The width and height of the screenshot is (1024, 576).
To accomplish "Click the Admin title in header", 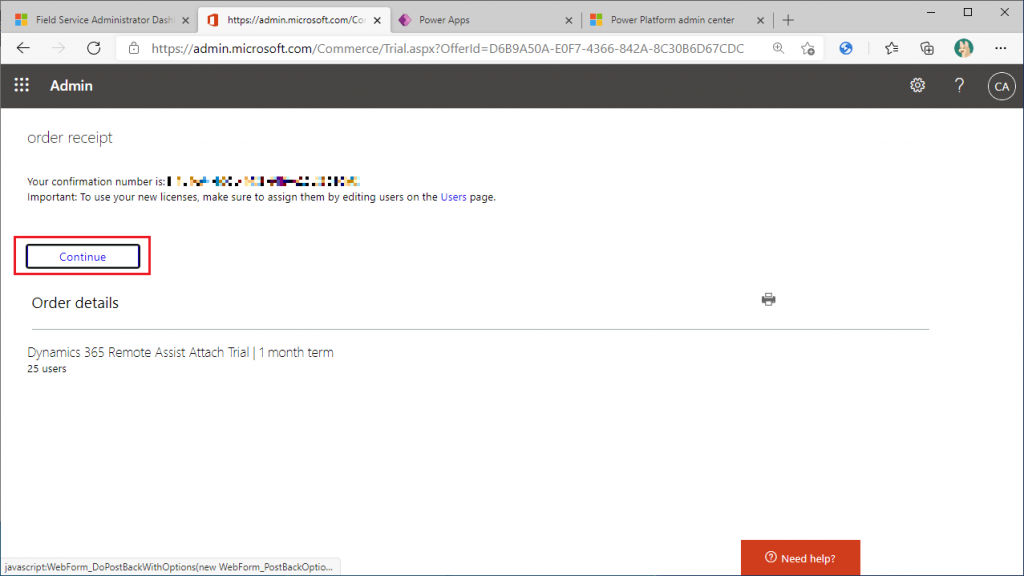I will (x=71, y=86).
